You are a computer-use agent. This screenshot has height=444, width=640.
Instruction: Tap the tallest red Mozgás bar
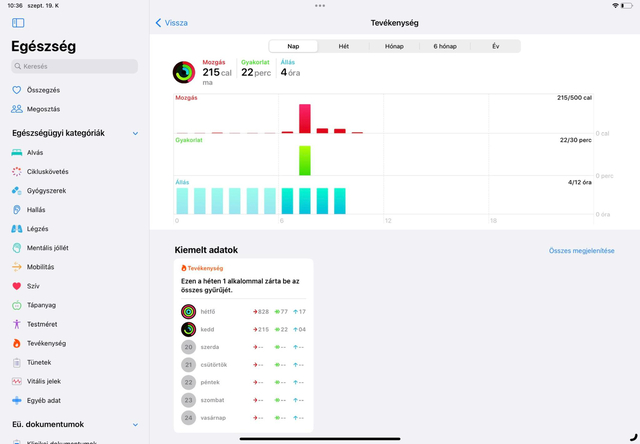pos(304,118)
